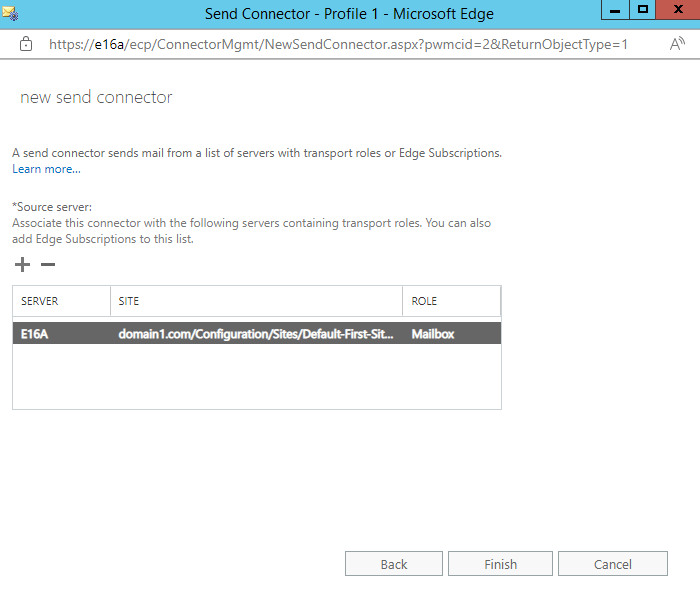The width and height of the screenshot is (700, 609).
Task: Open the Learn more link
Action: coord(46,169)
